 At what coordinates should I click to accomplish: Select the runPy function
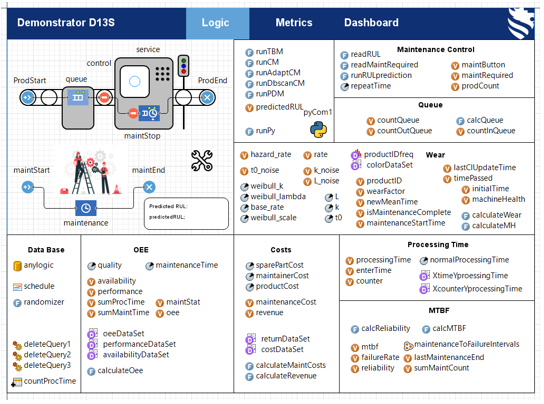pyautogui.click(x=260, y=131)
